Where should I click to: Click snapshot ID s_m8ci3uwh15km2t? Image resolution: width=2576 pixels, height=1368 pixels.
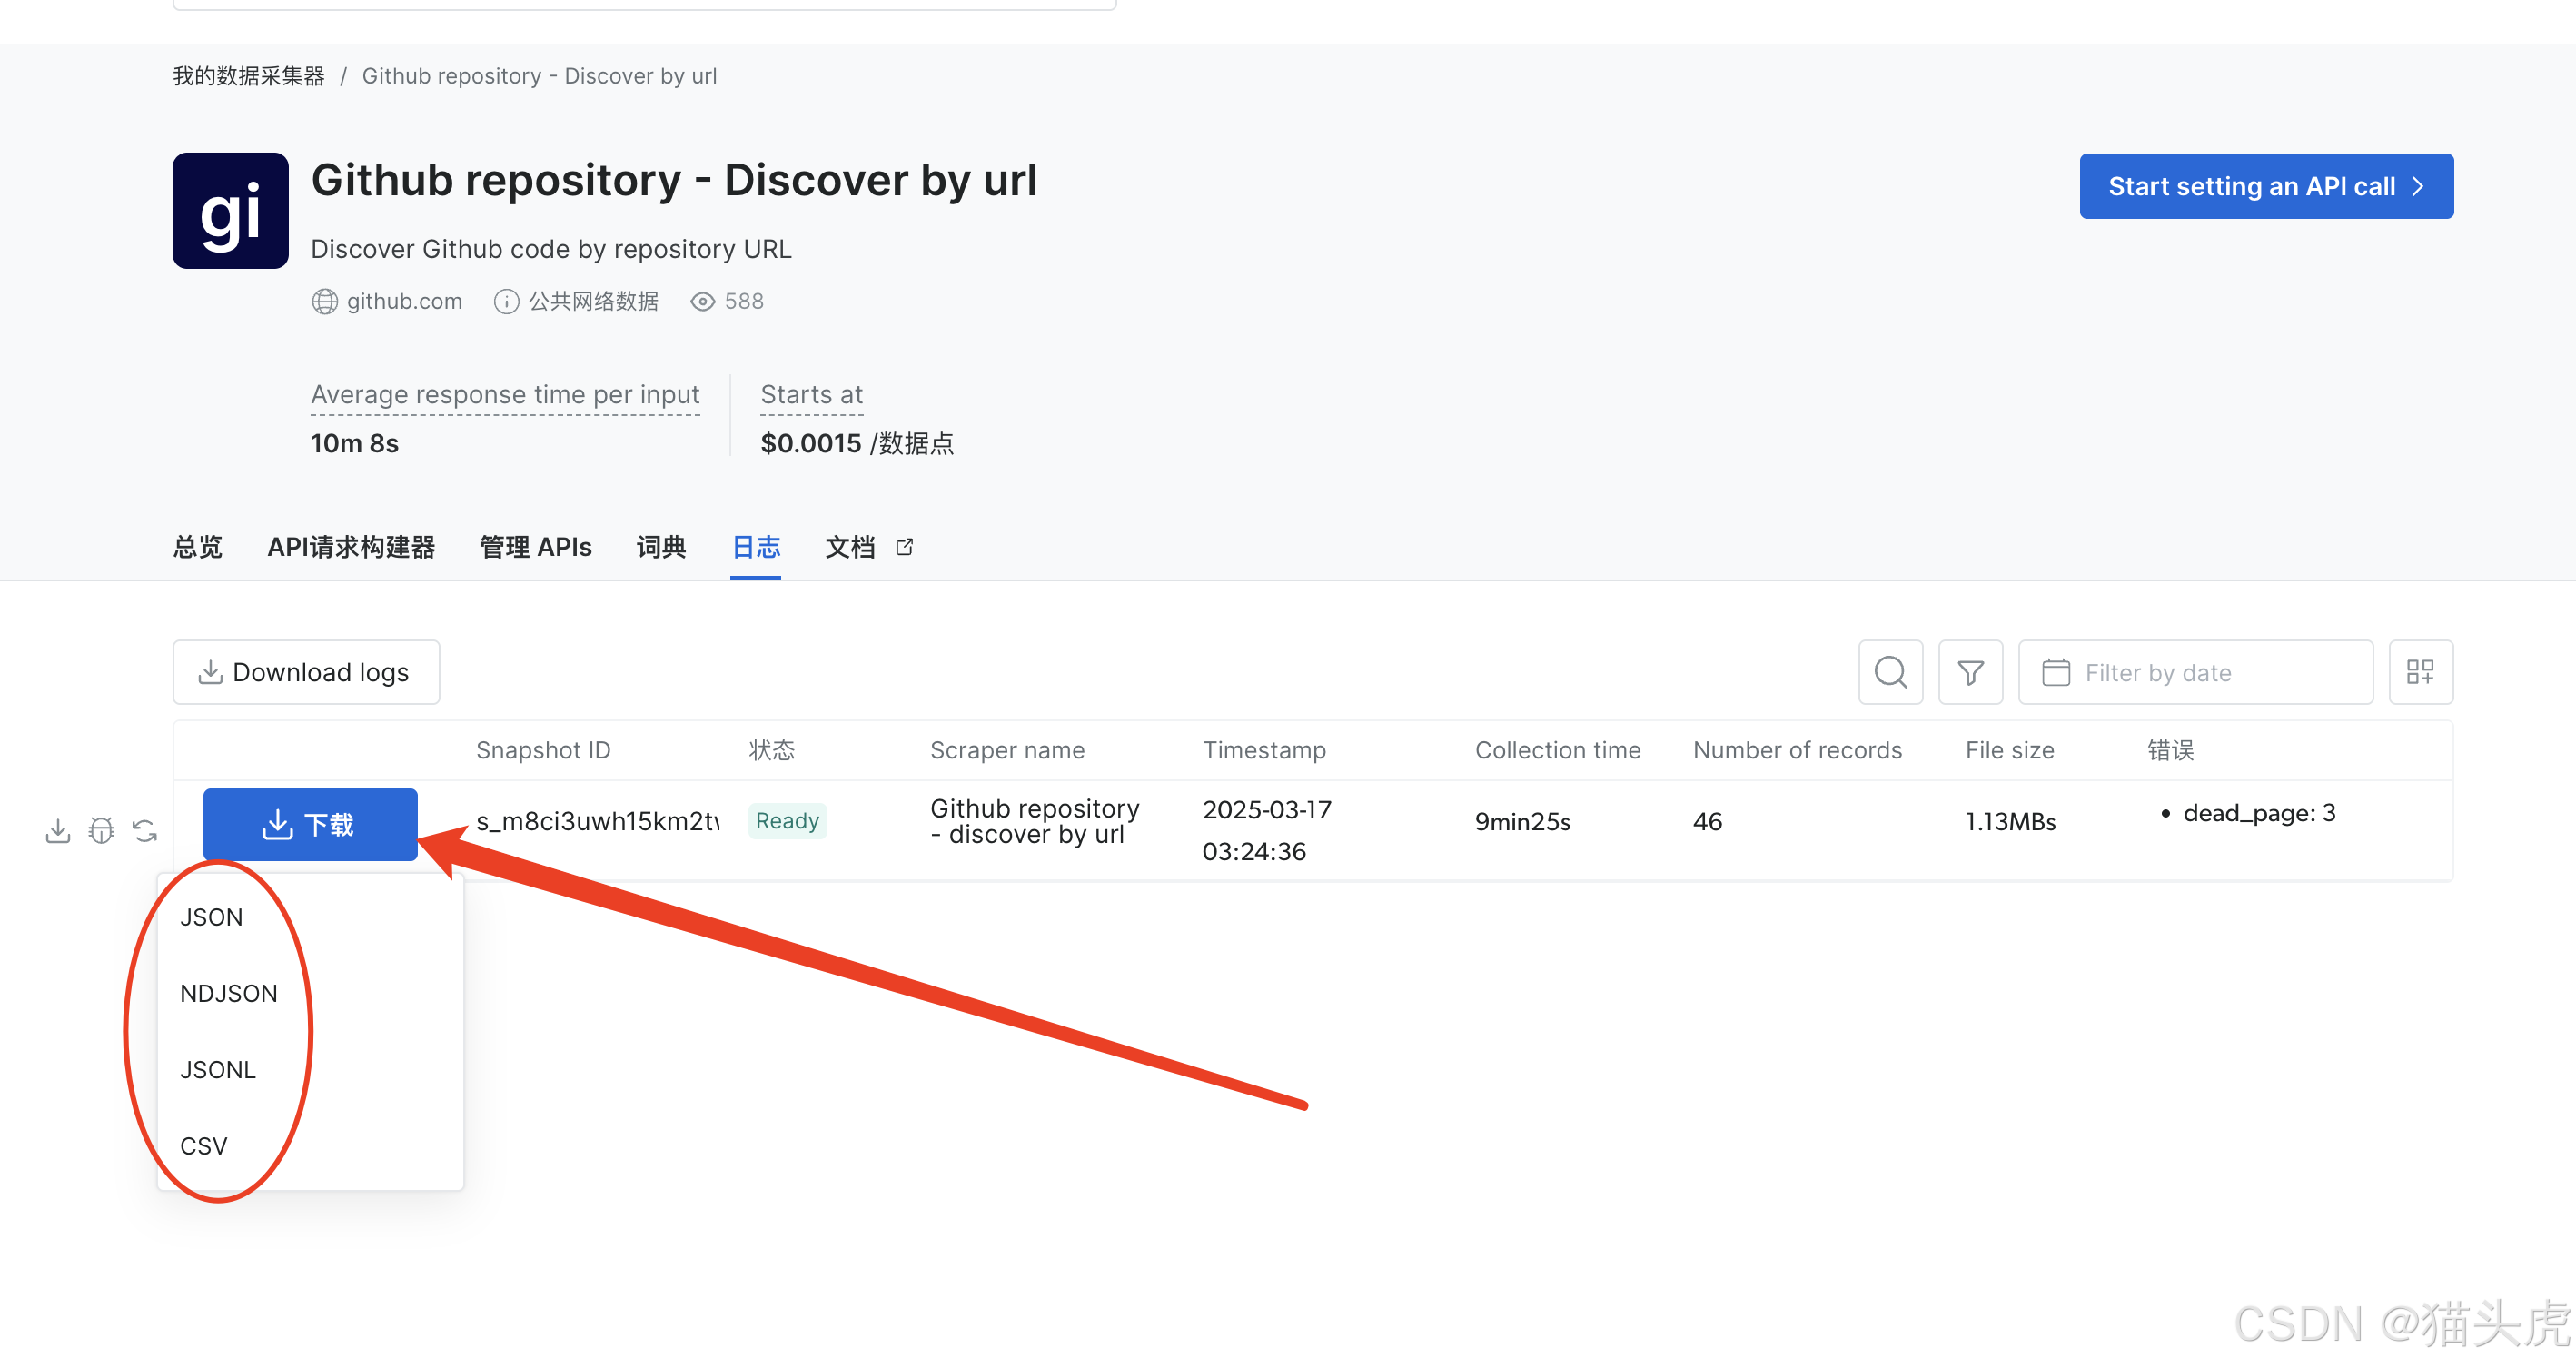(x=598, y=821)
